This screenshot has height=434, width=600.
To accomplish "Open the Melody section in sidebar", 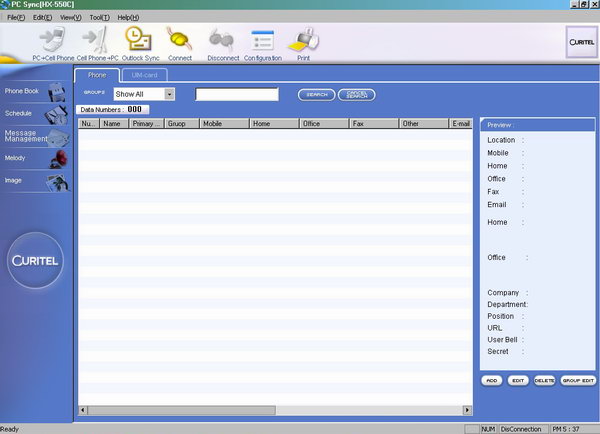I will point(35,158).
